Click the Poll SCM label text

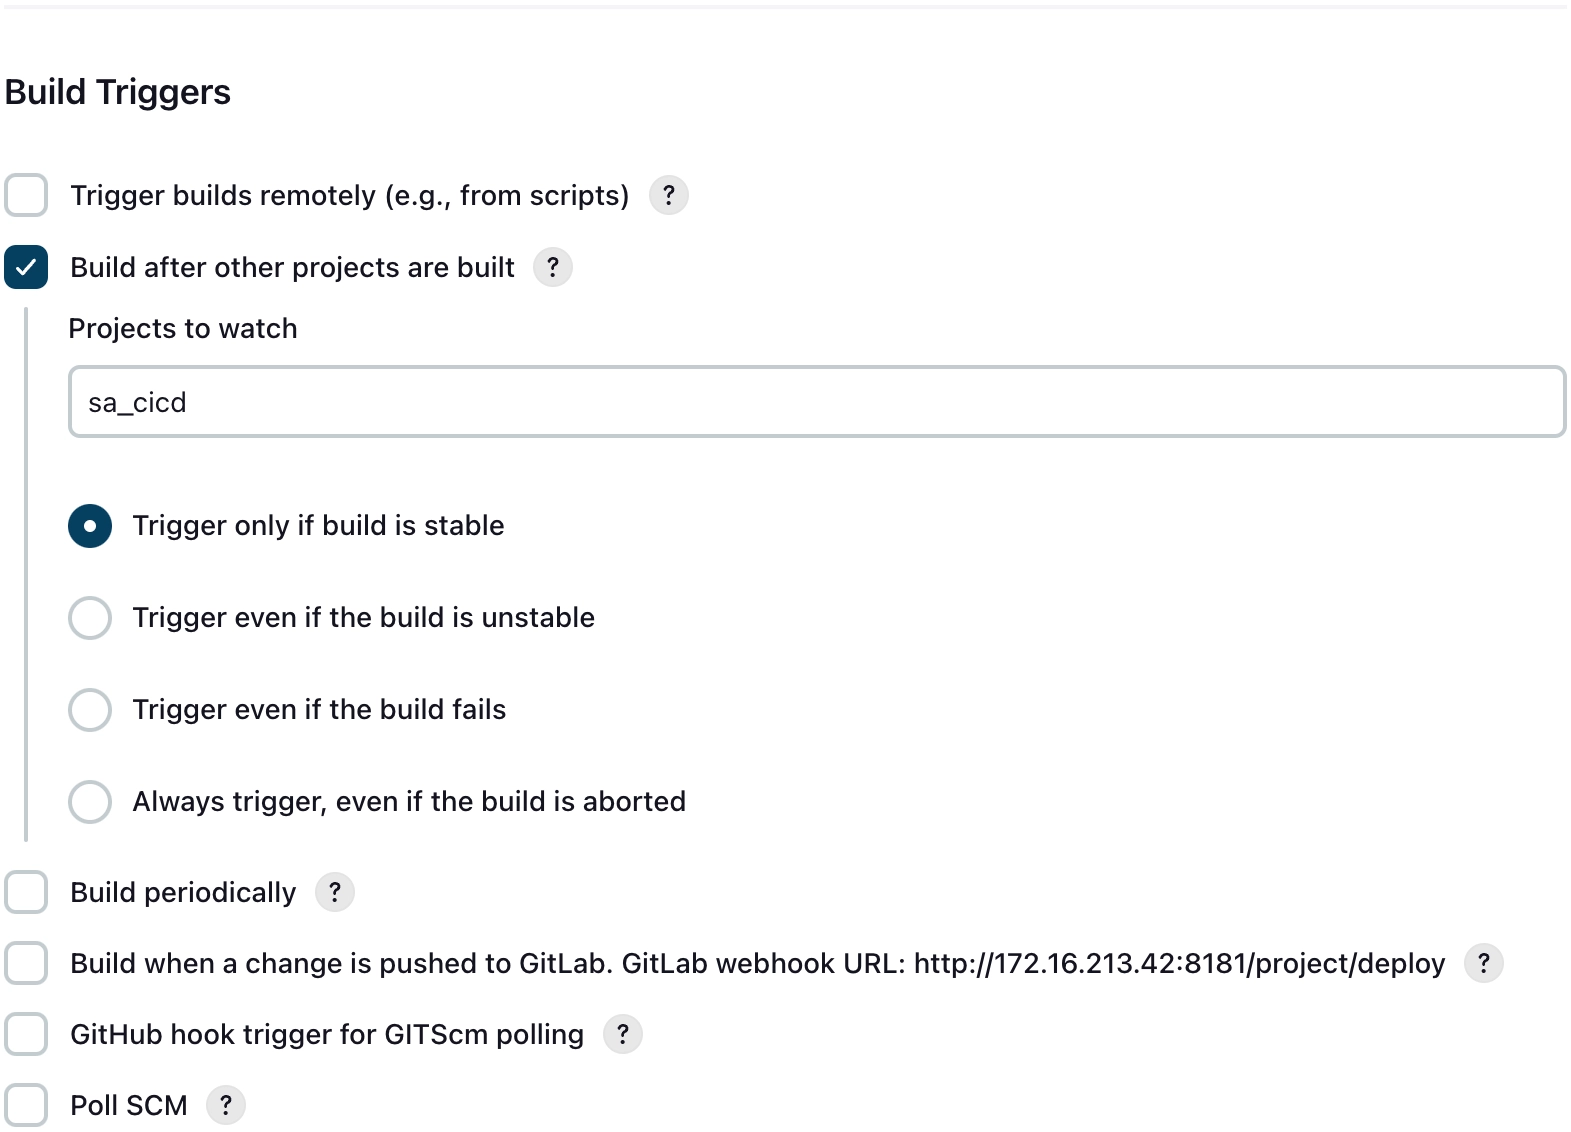(x=129, y=1105)
